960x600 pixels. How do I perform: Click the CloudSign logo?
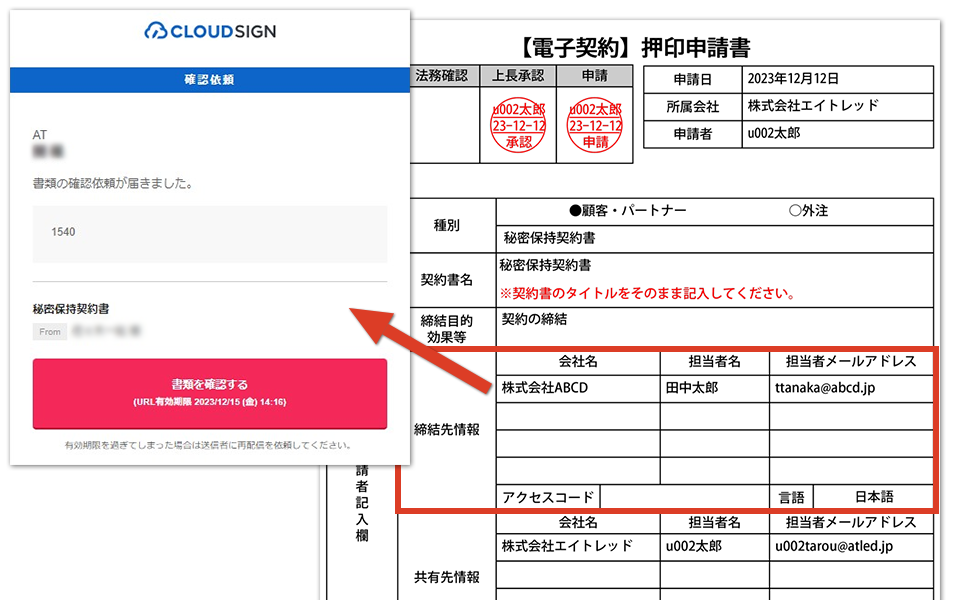(210, 31)
